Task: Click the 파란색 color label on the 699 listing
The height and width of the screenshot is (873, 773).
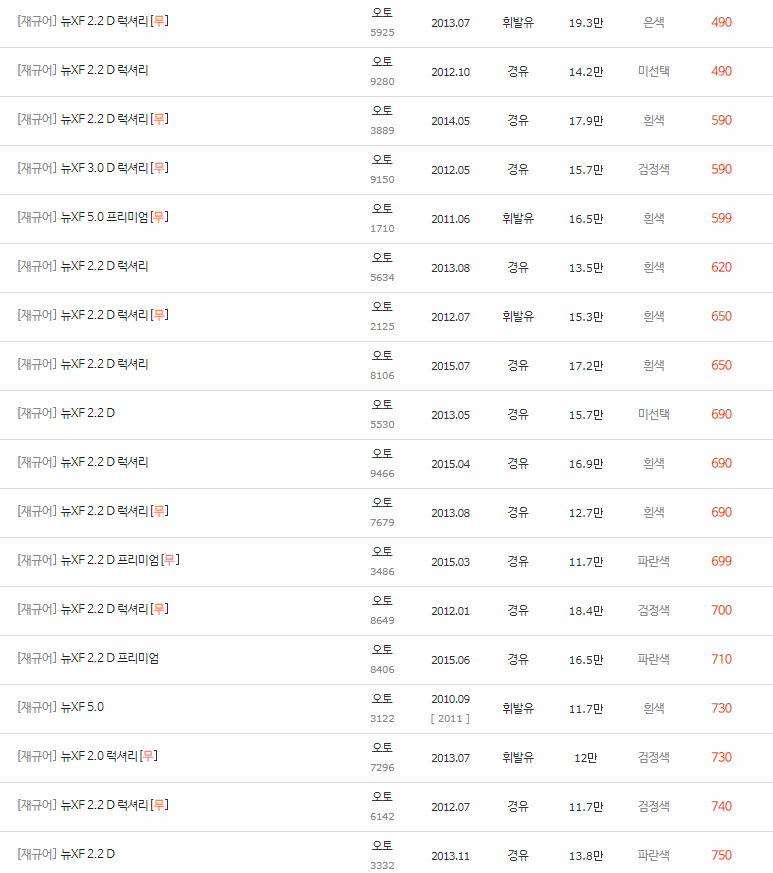Action: click(x=654, y=561)
